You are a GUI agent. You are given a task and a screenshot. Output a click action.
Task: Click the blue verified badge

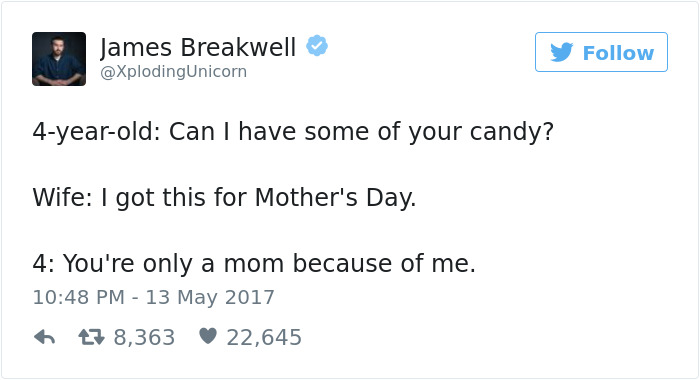tap(317, 46)
